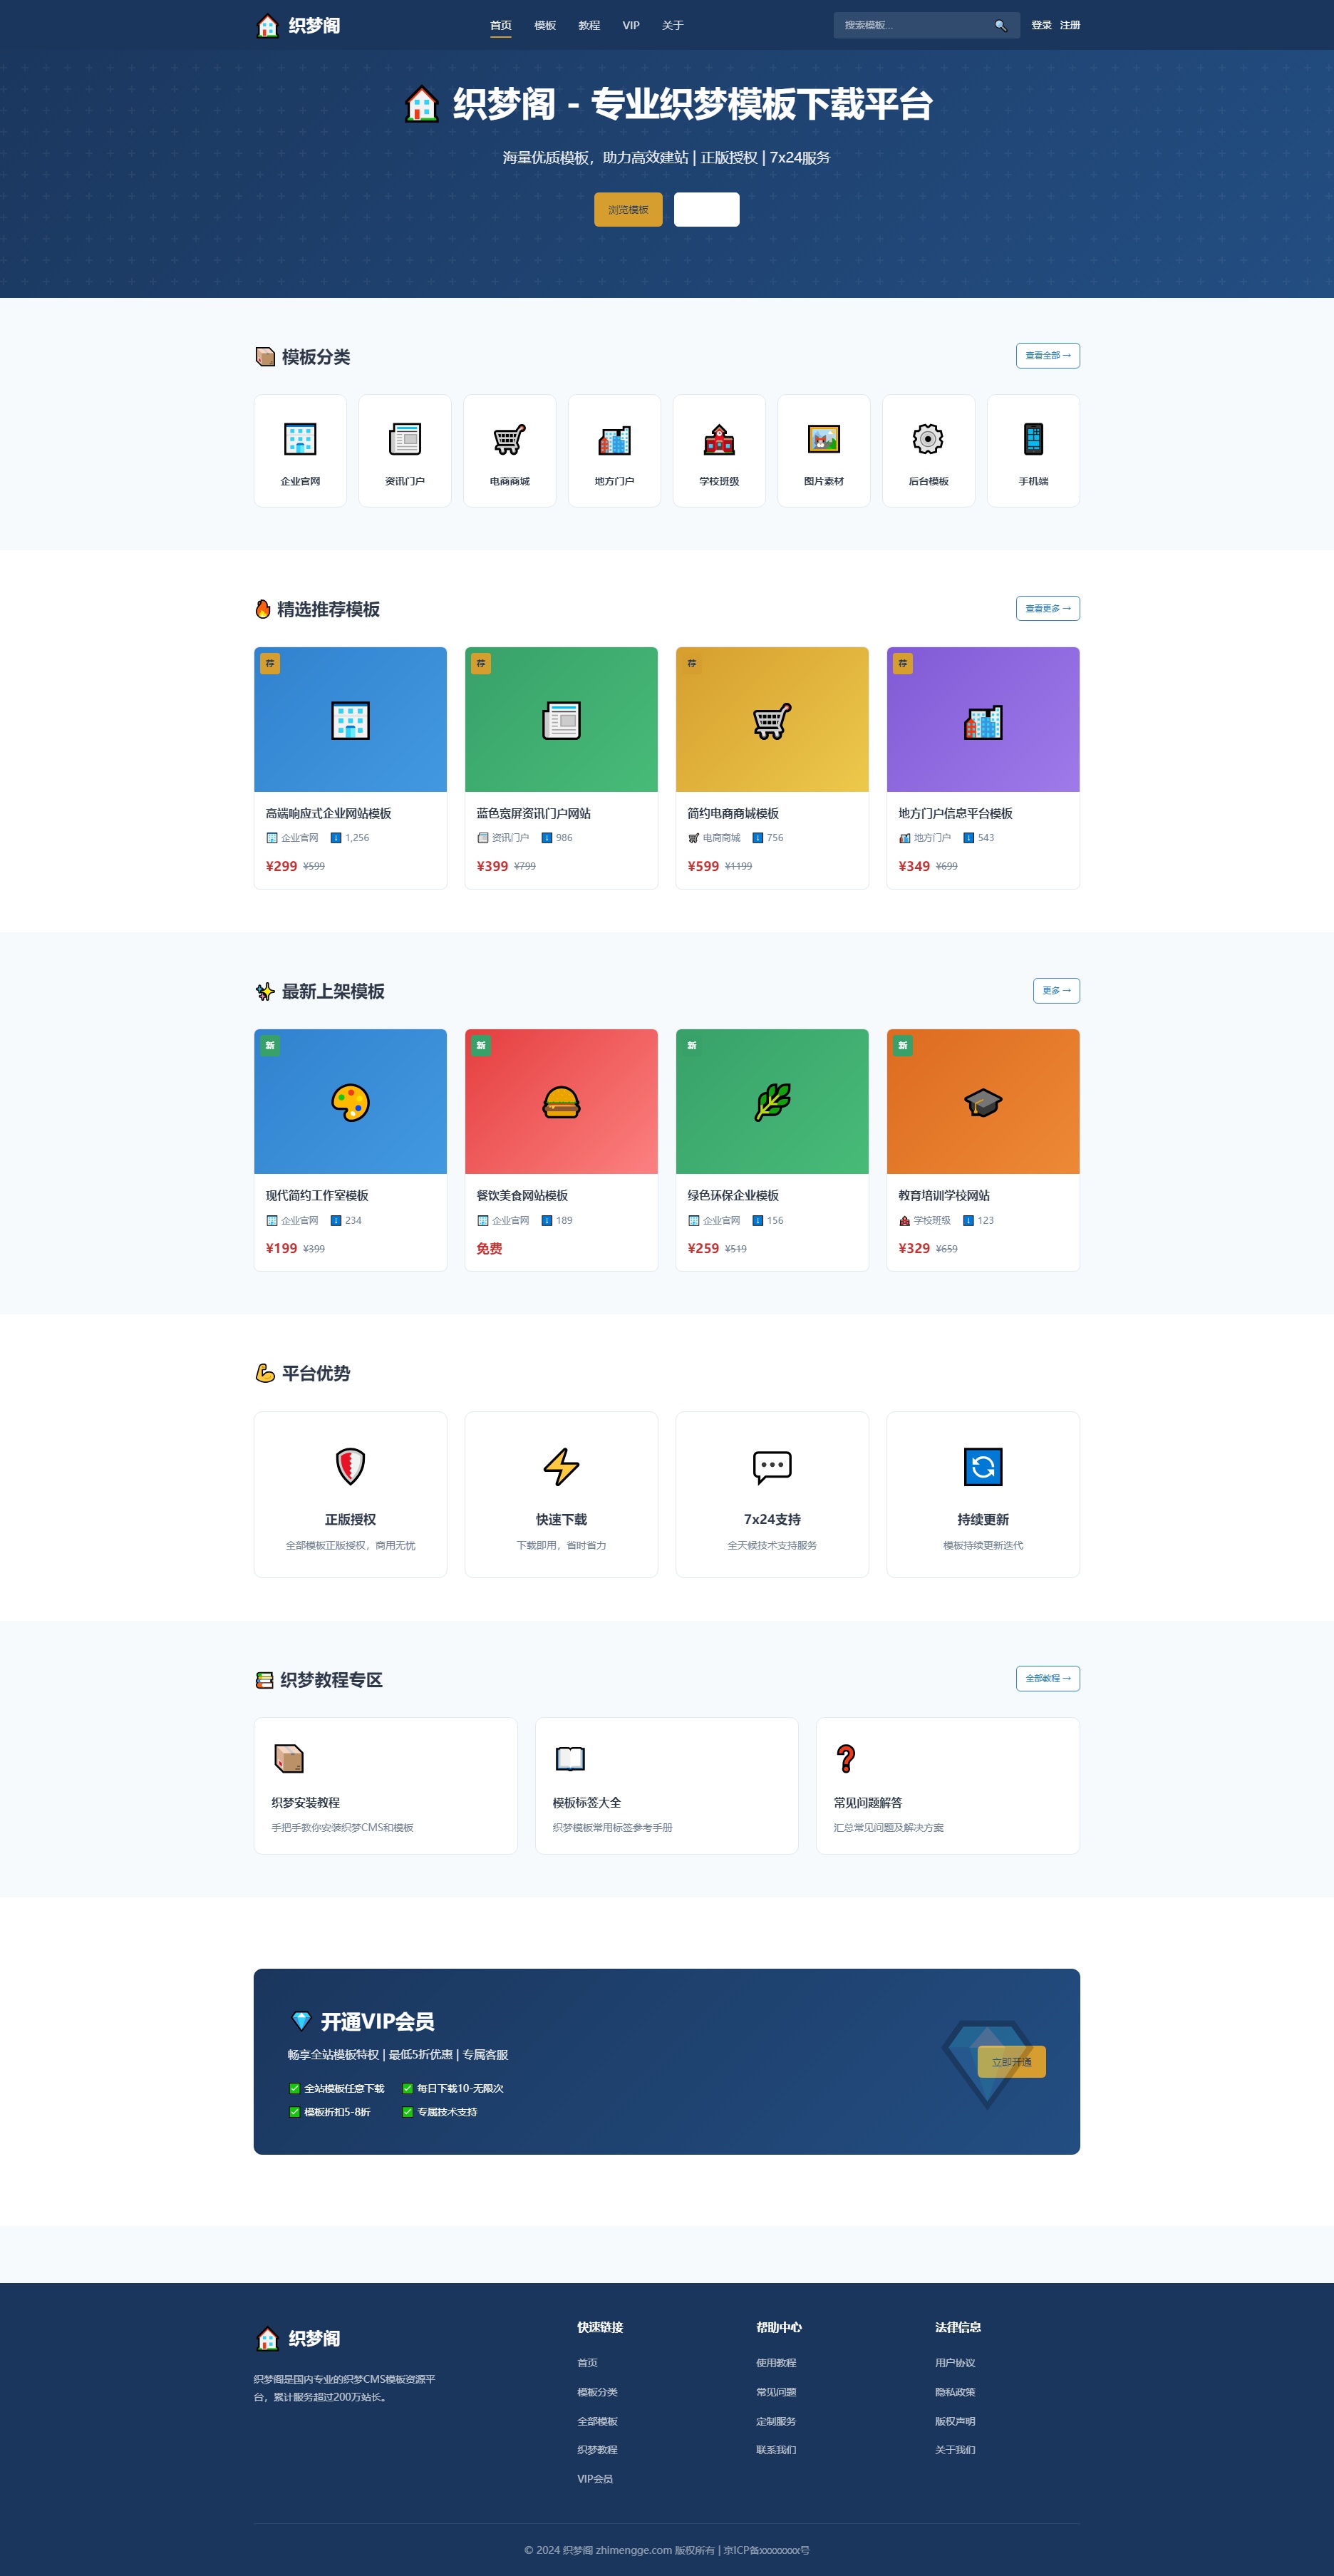1334x2576 pixels.
Task: Click the footer 织梦阁 house logo
Action: (267, 2338)
